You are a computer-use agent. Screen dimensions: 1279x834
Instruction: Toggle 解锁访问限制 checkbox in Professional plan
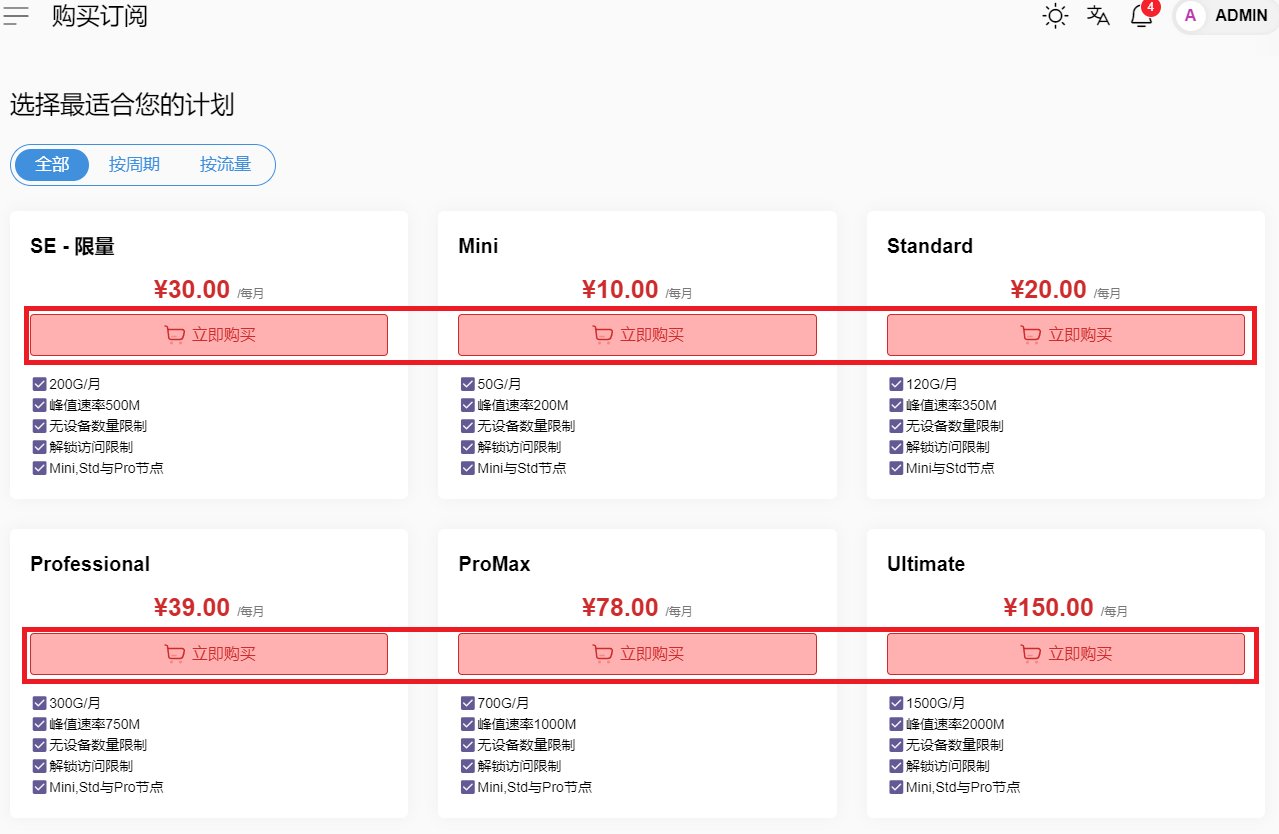pos(40,766)
